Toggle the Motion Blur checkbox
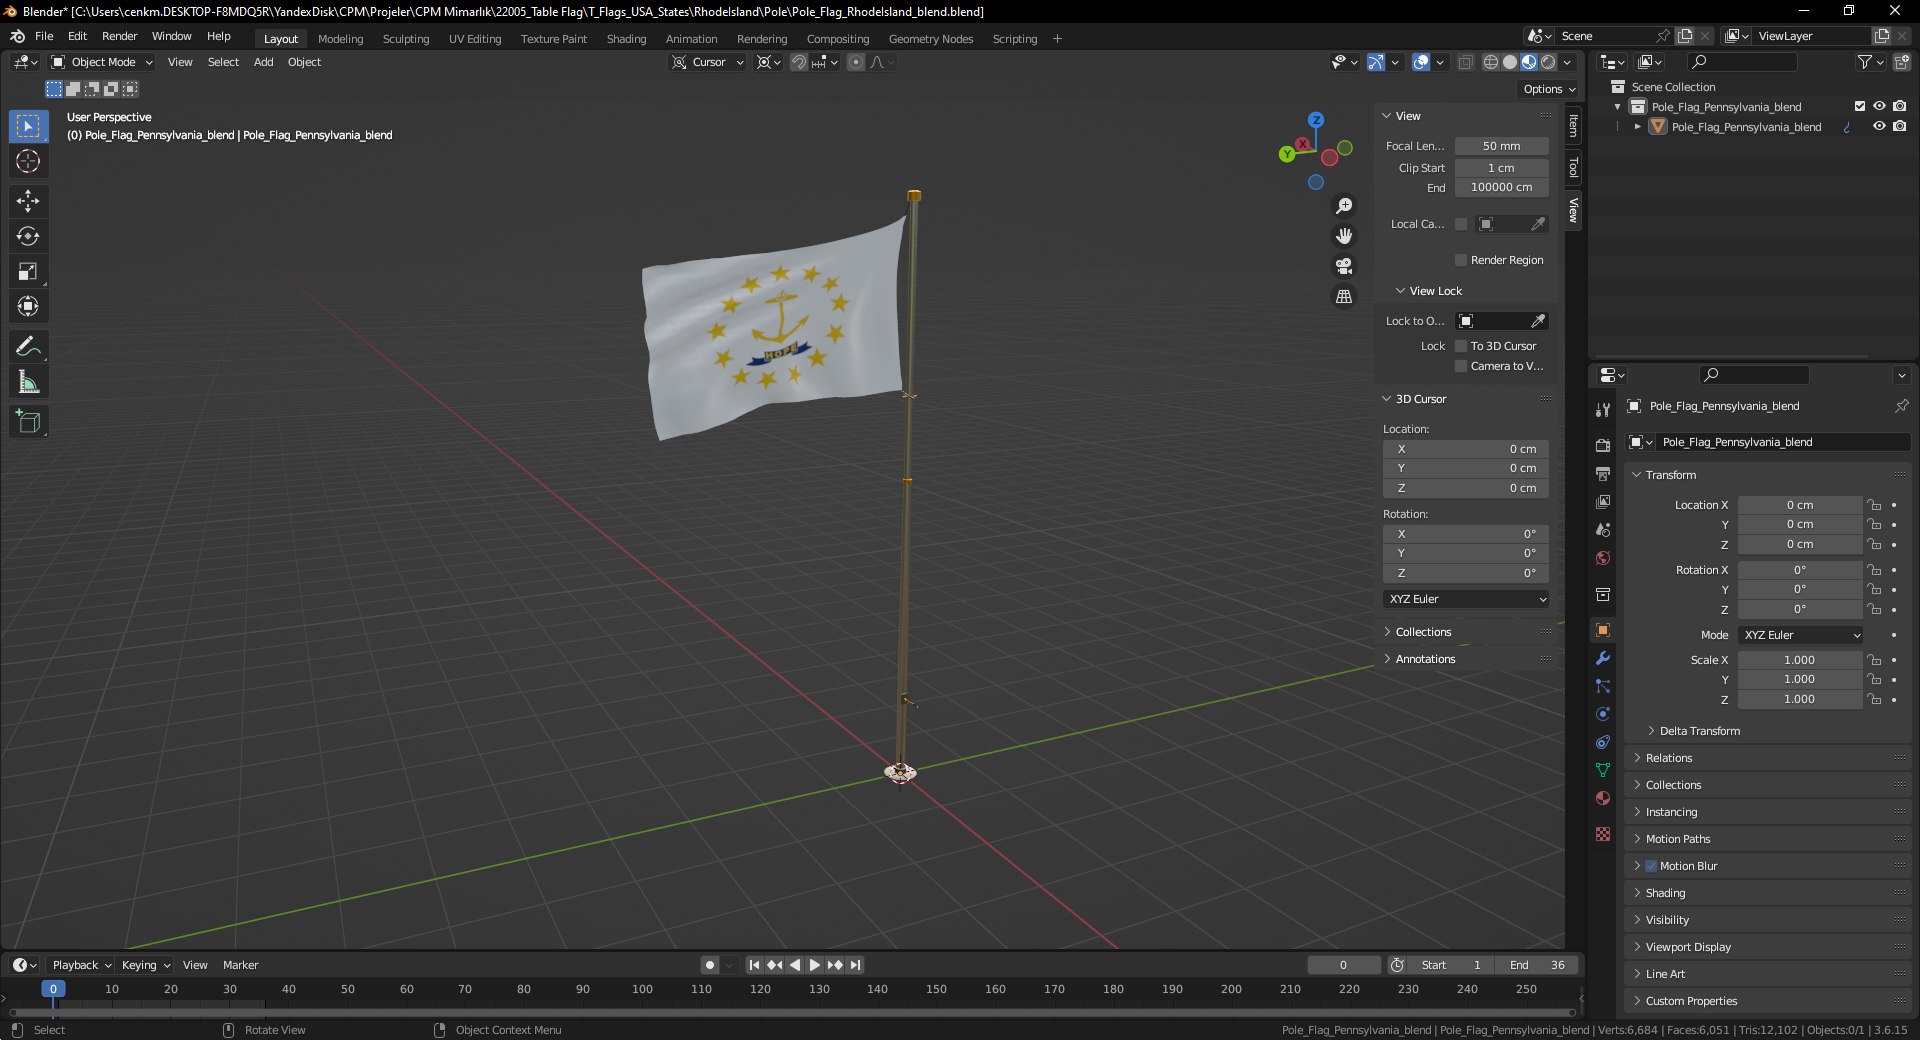The width and height of the screenshot is (1920, 1040). coord(1651,866)
